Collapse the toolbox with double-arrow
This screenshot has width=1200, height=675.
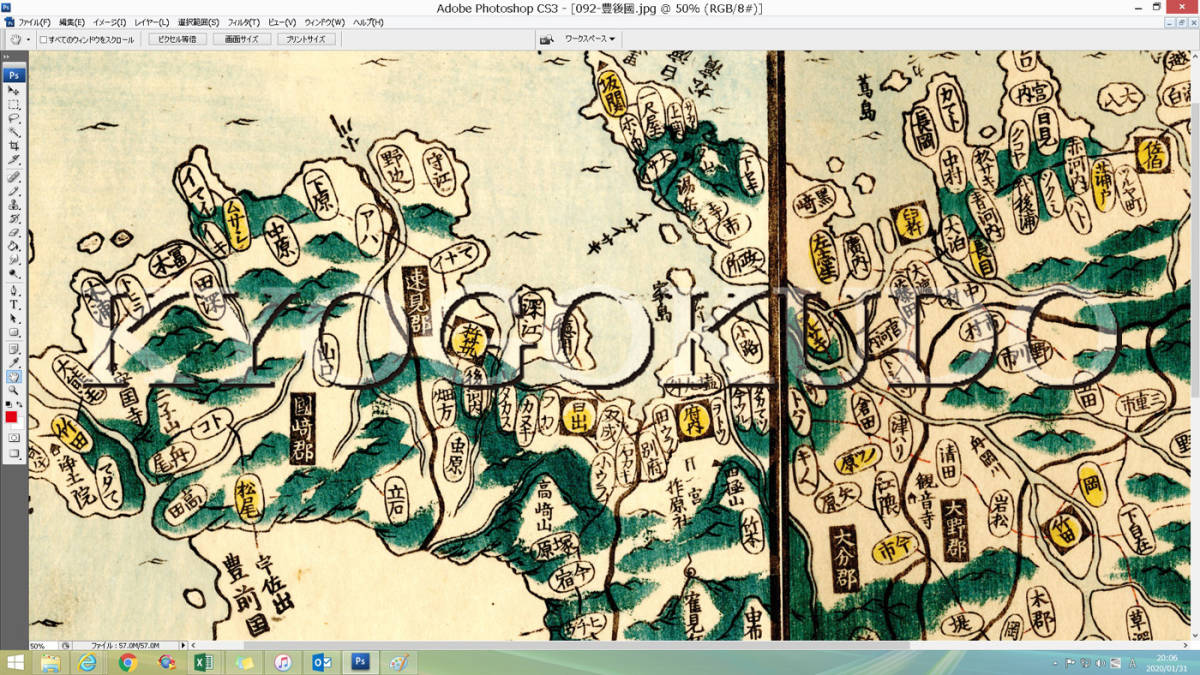tap(7, 57)
